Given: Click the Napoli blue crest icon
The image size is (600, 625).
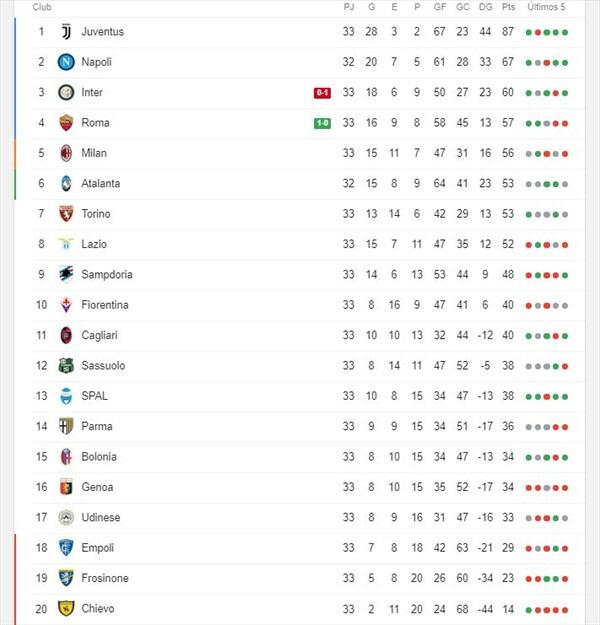Looking at the screenshot, I should click(x=66, y=62).
